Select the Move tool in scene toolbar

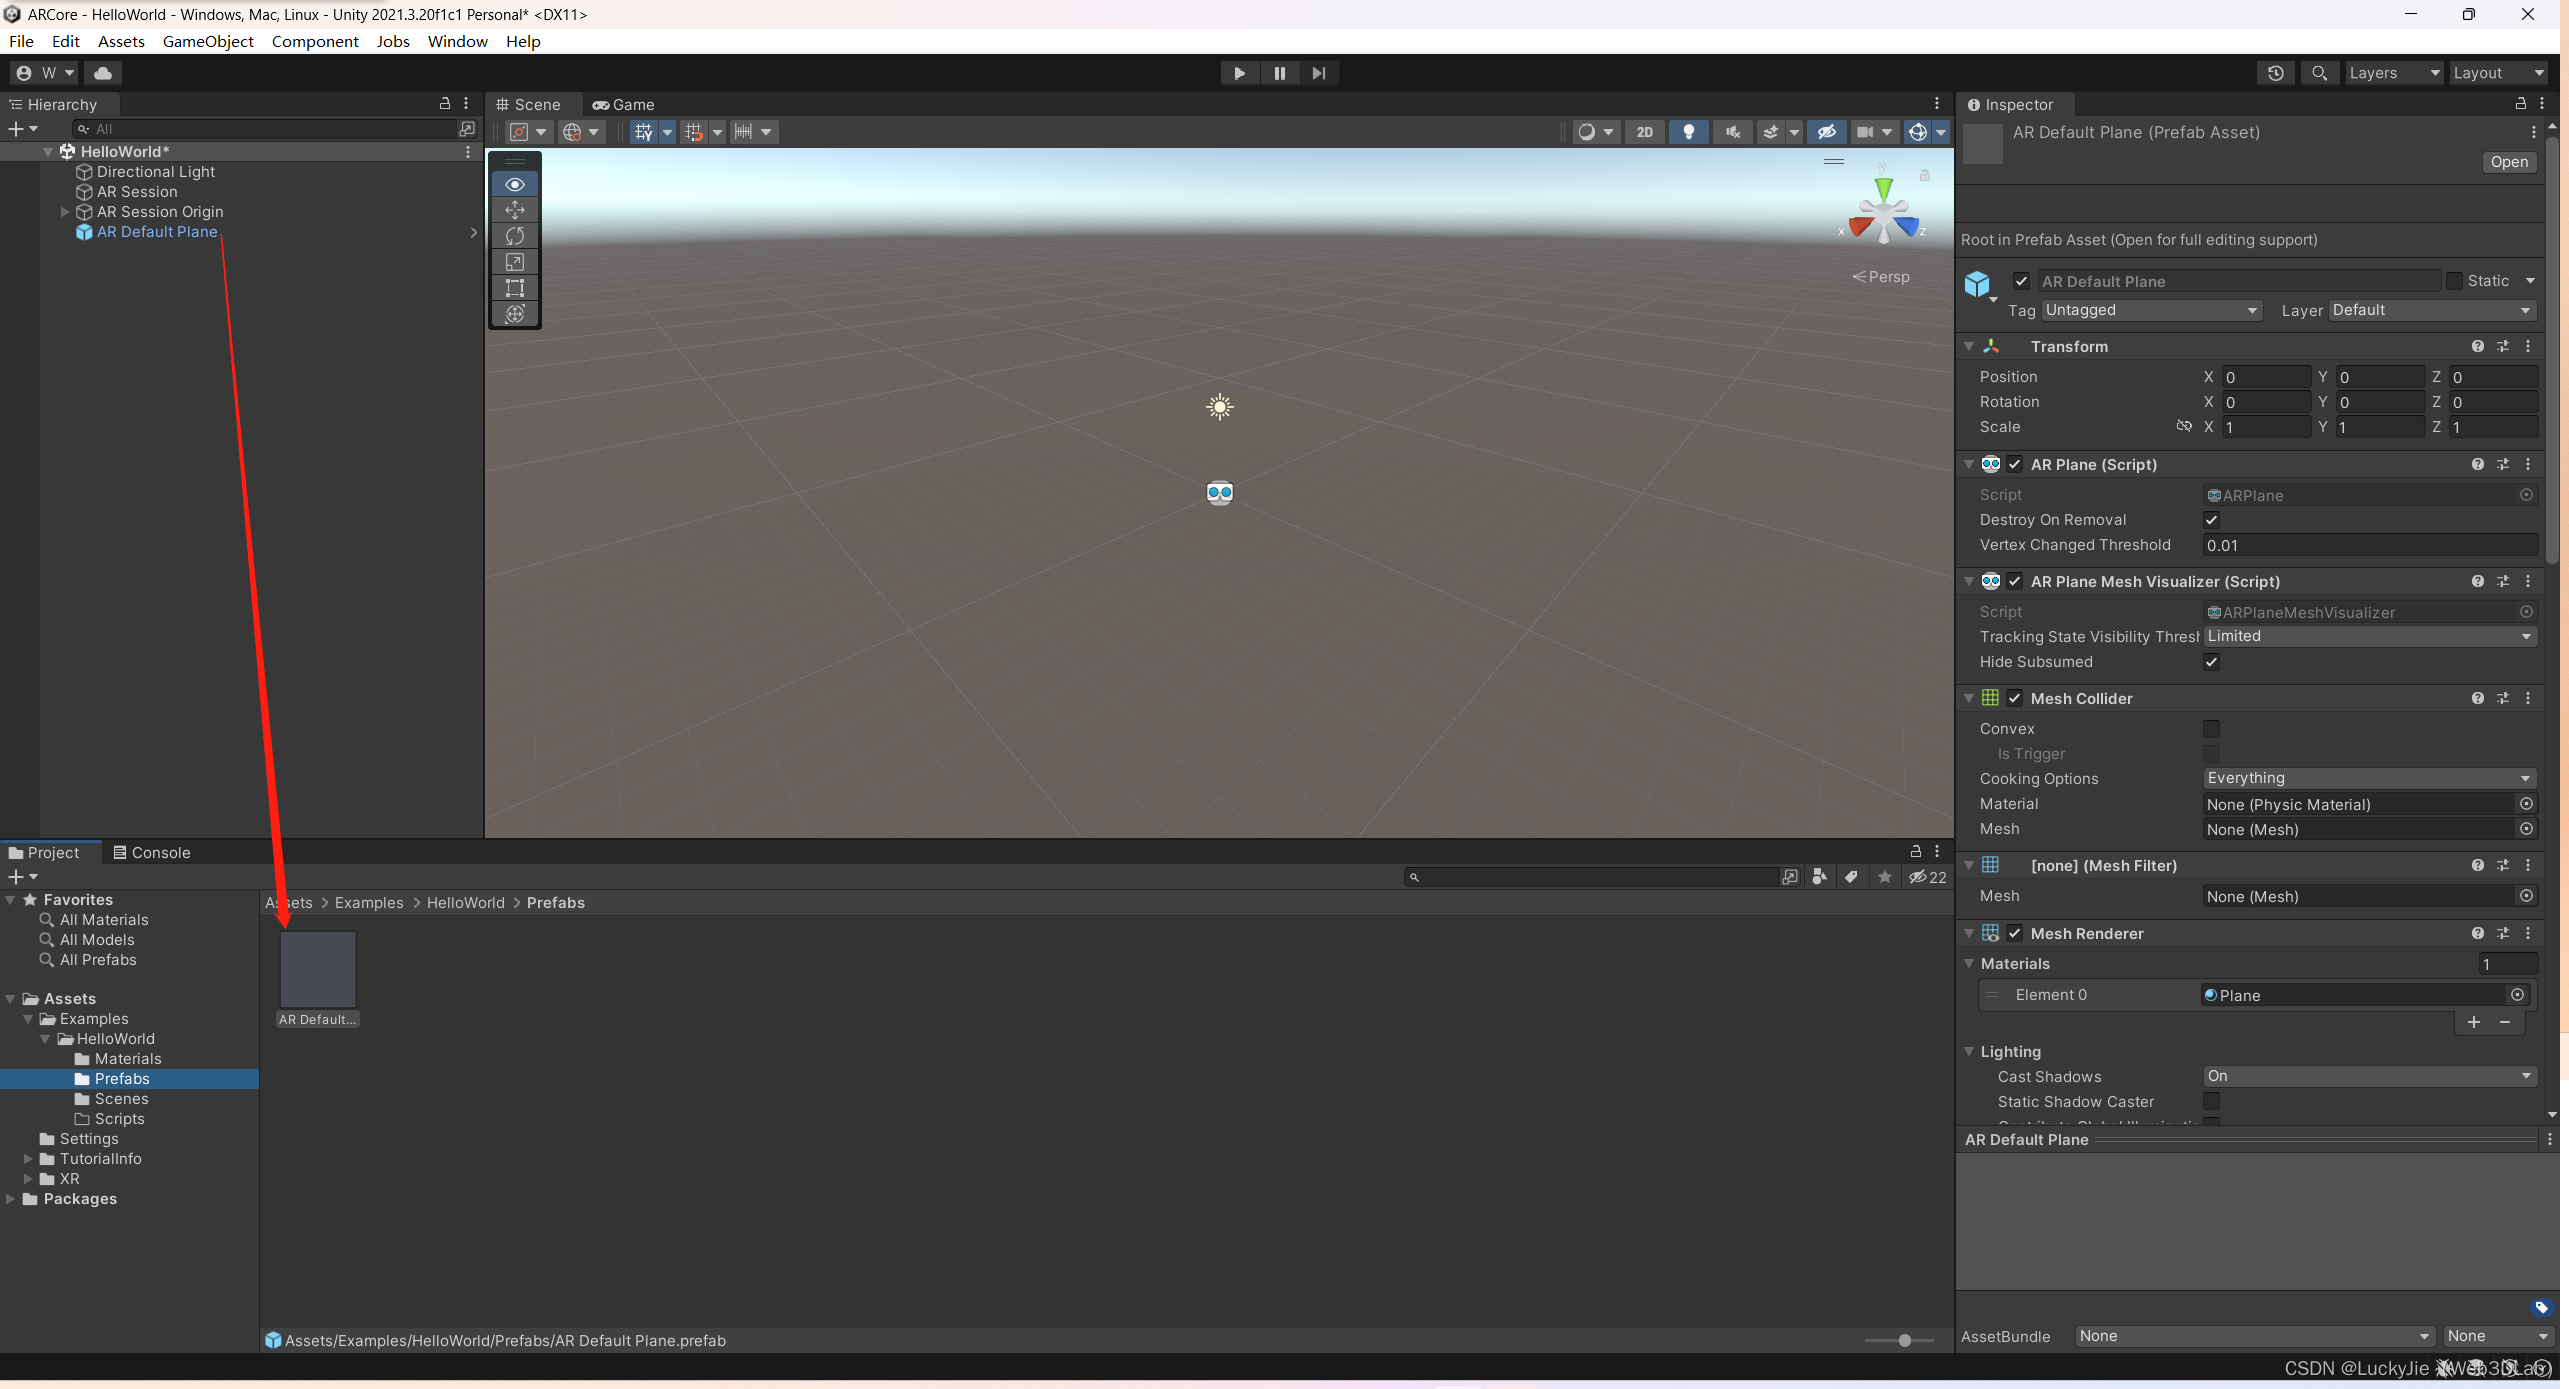pos(515,210)
